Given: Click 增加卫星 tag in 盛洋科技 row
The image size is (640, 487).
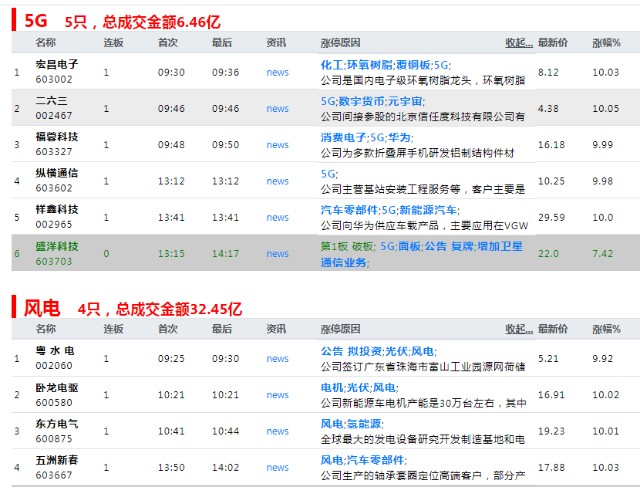Looking at the screenshot, I should click(x=500, y=246).
